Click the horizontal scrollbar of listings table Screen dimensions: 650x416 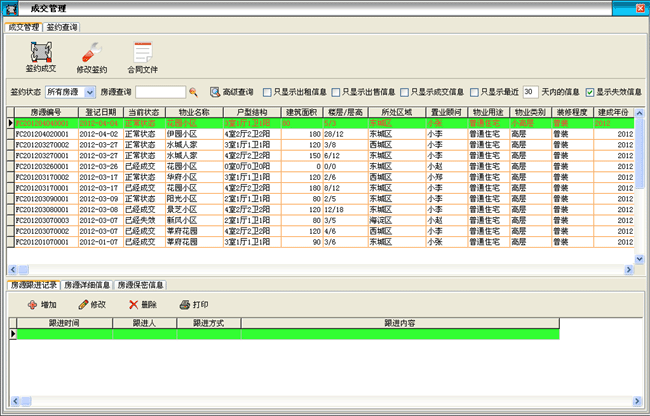(x=320, y=269)
